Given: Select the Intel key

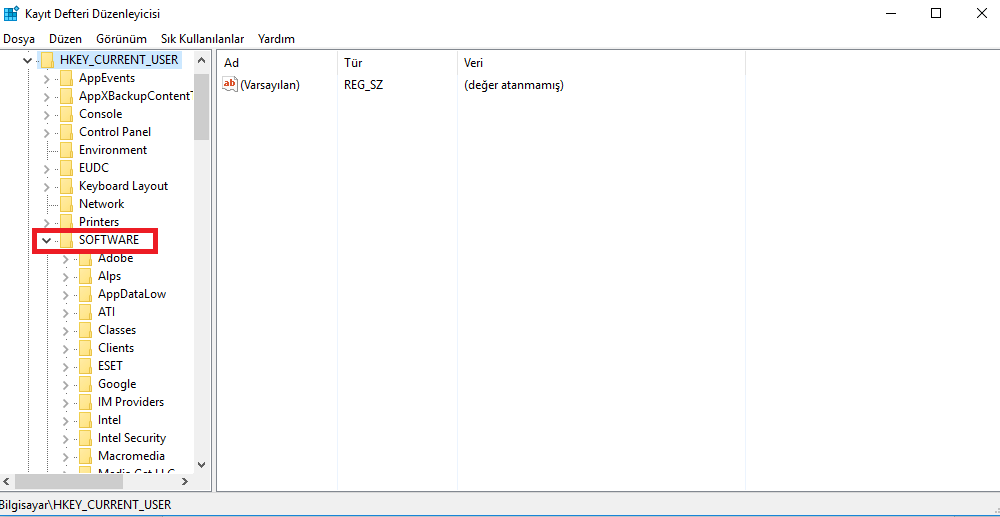Looking at the screenshot, I should [x=109, y=419].
